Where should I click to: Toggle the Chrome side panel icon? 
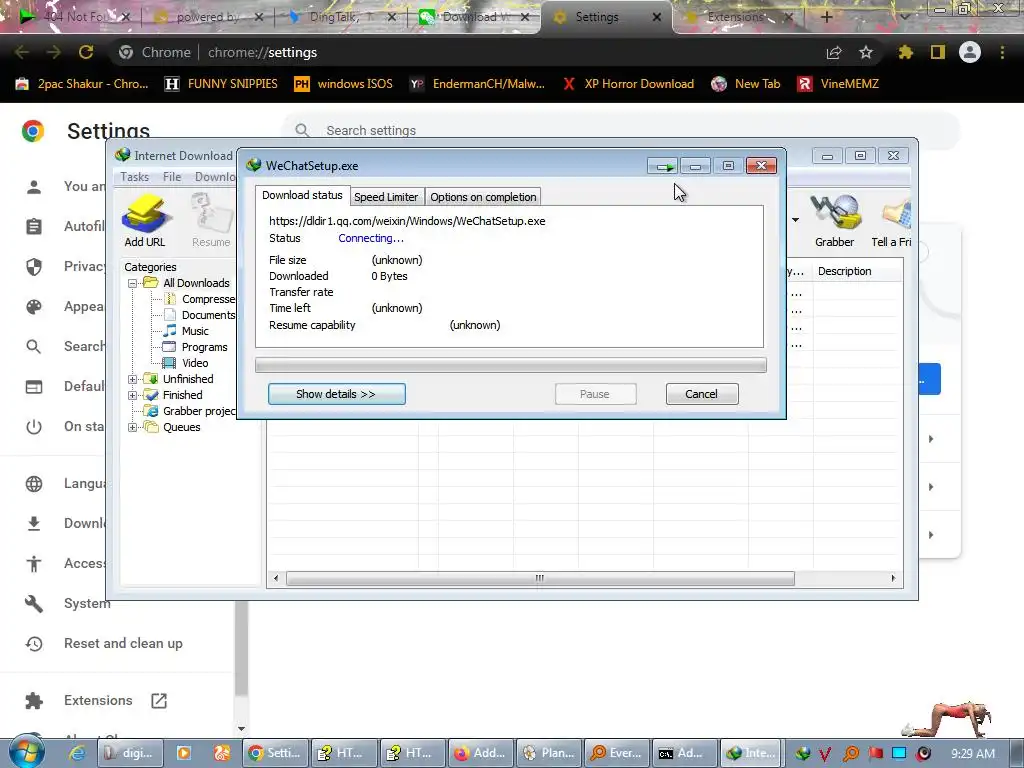[938, 52]
